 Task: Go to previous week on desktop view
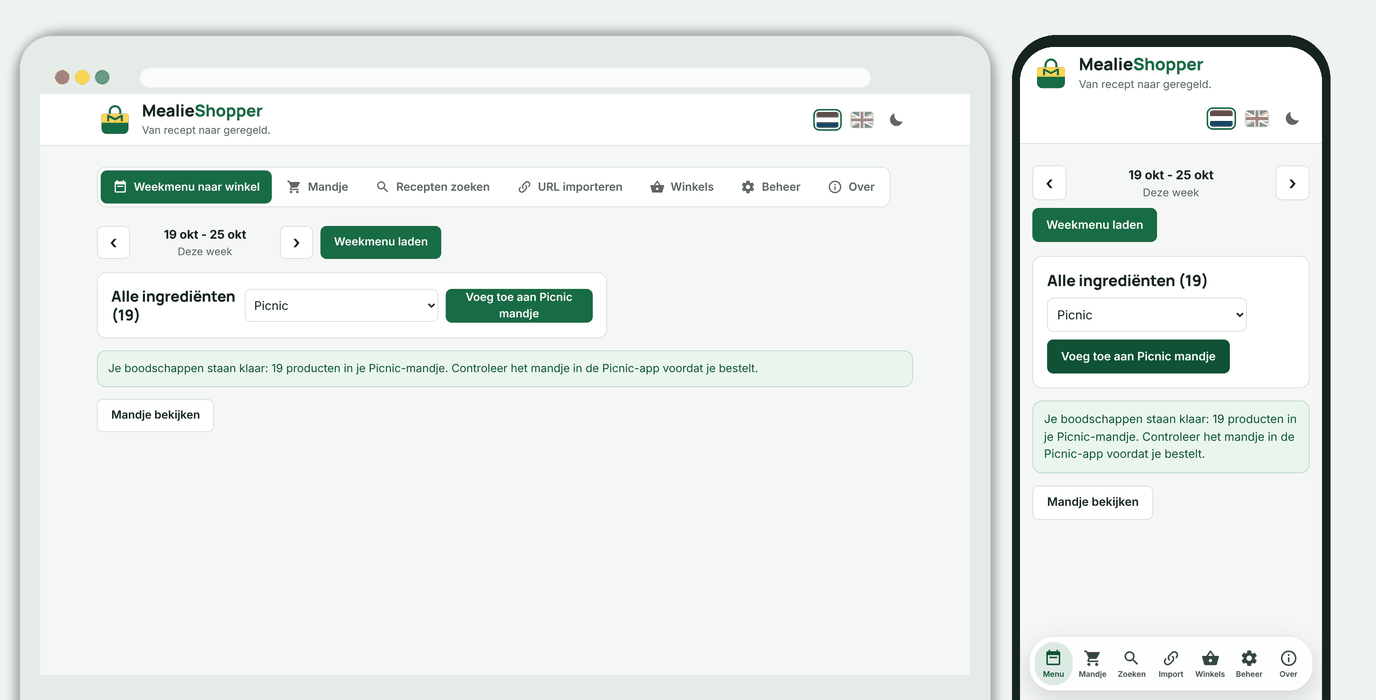click(x=114, y=243)
